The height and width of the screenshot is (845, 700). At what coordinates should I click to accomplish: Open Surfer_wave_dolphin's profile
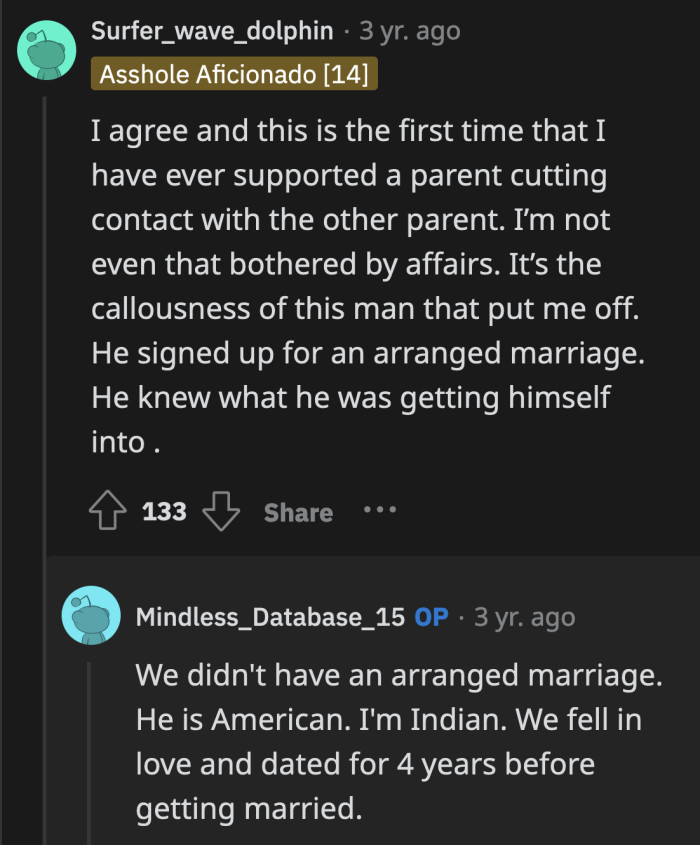tap(212, 30)
